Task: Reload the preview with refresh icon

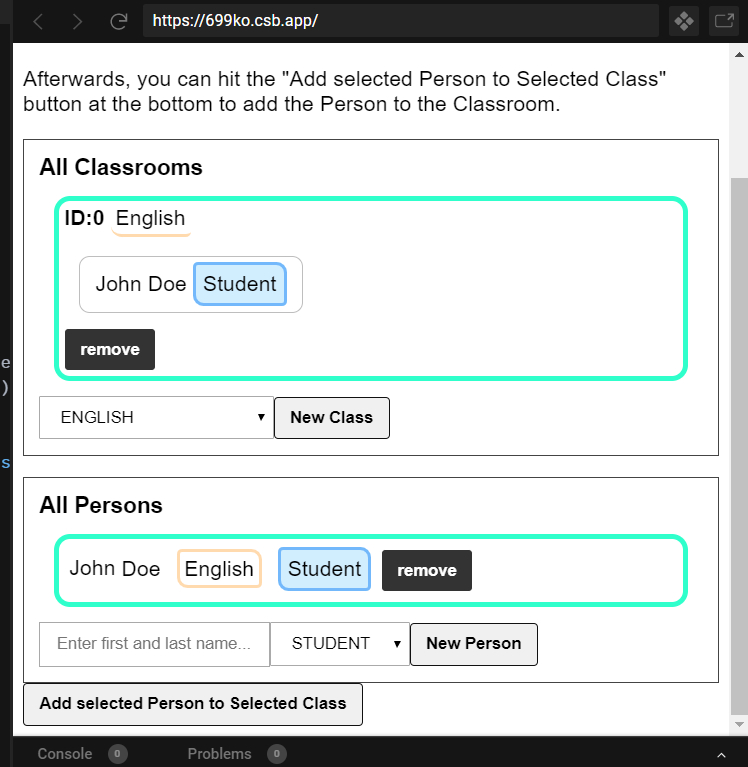Action: (x=118, y=21)
